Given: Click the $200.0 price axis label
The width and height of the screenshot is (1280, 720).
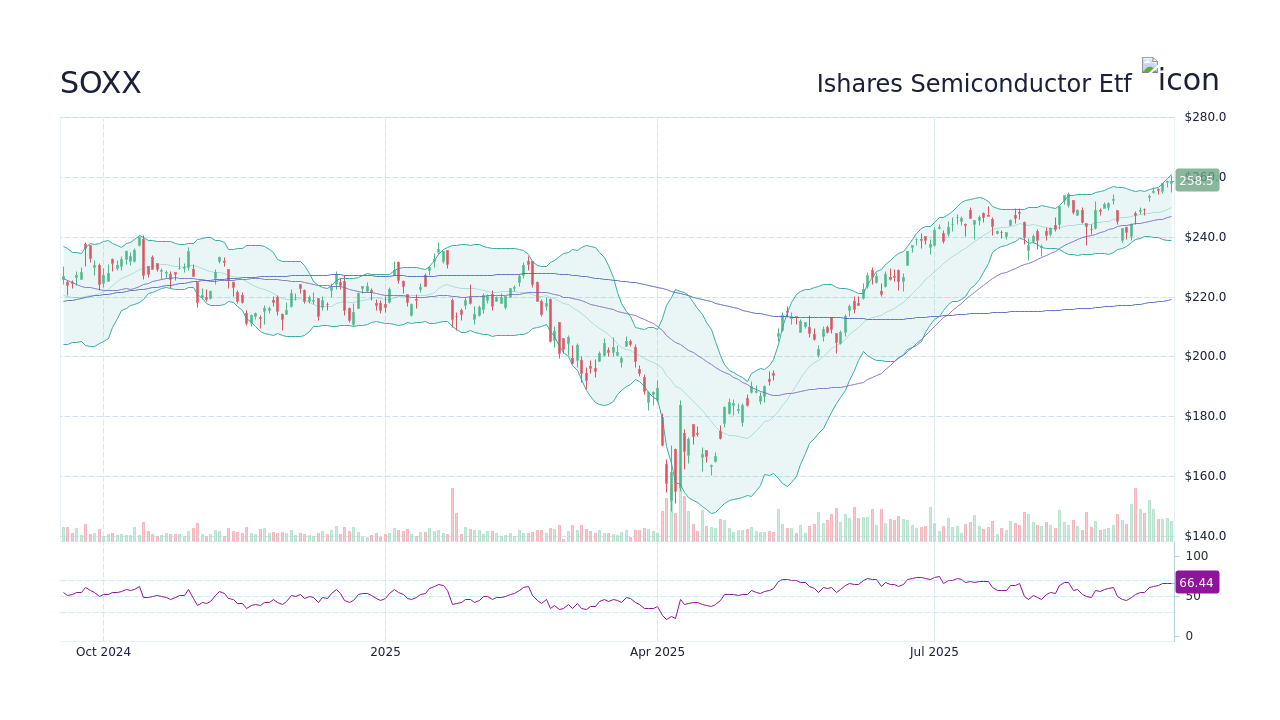Looking at the screenshot, I should point(1205,356).
